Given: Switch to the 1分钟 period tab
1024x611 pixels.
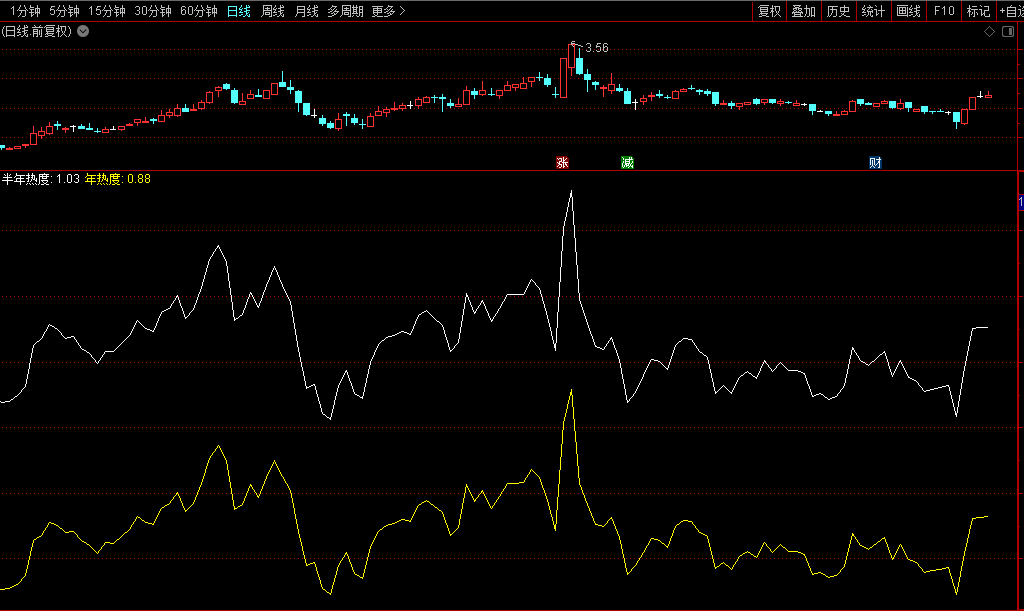Looking at the screenshot, I should coord(23,11).
